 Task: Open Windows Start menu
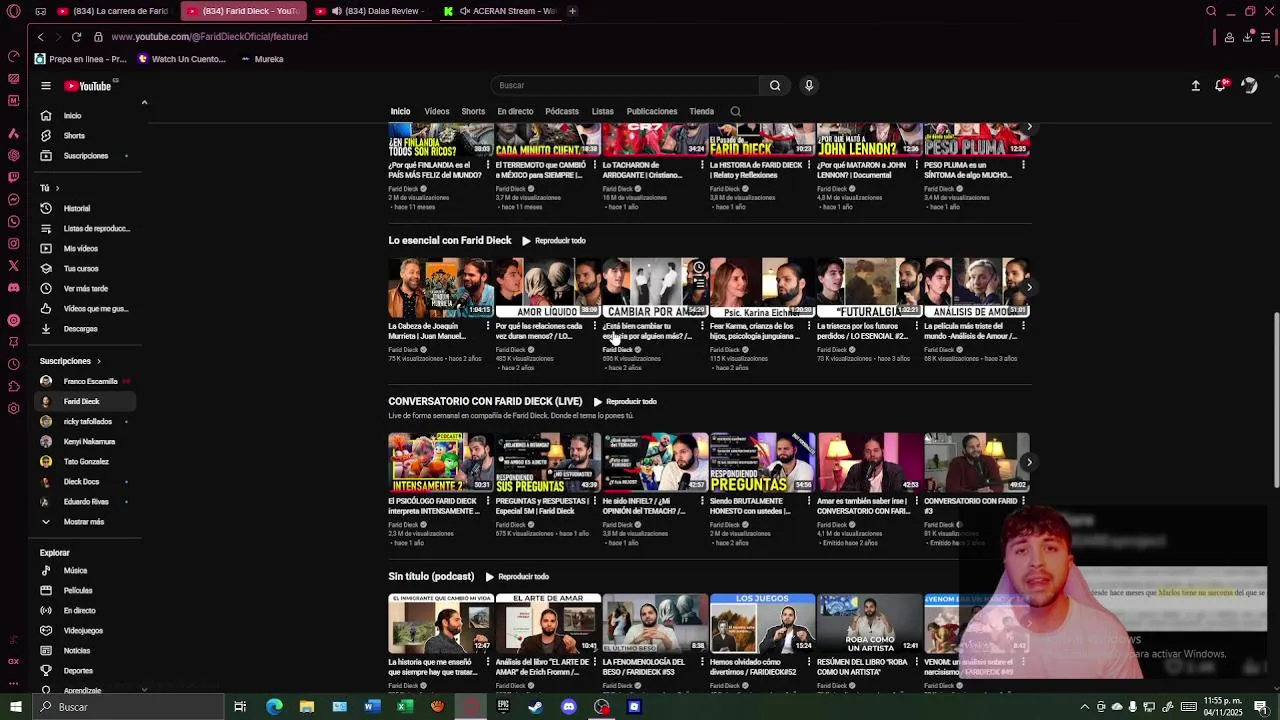tap(16, 707)
